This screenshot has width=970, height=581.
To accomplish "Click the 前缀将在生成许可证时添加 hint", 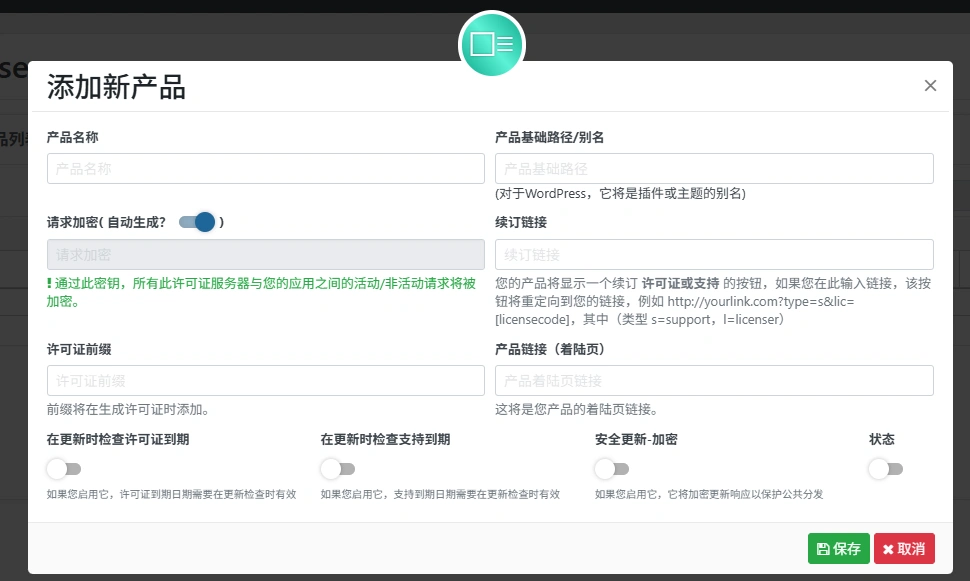I will click(129, 410).
